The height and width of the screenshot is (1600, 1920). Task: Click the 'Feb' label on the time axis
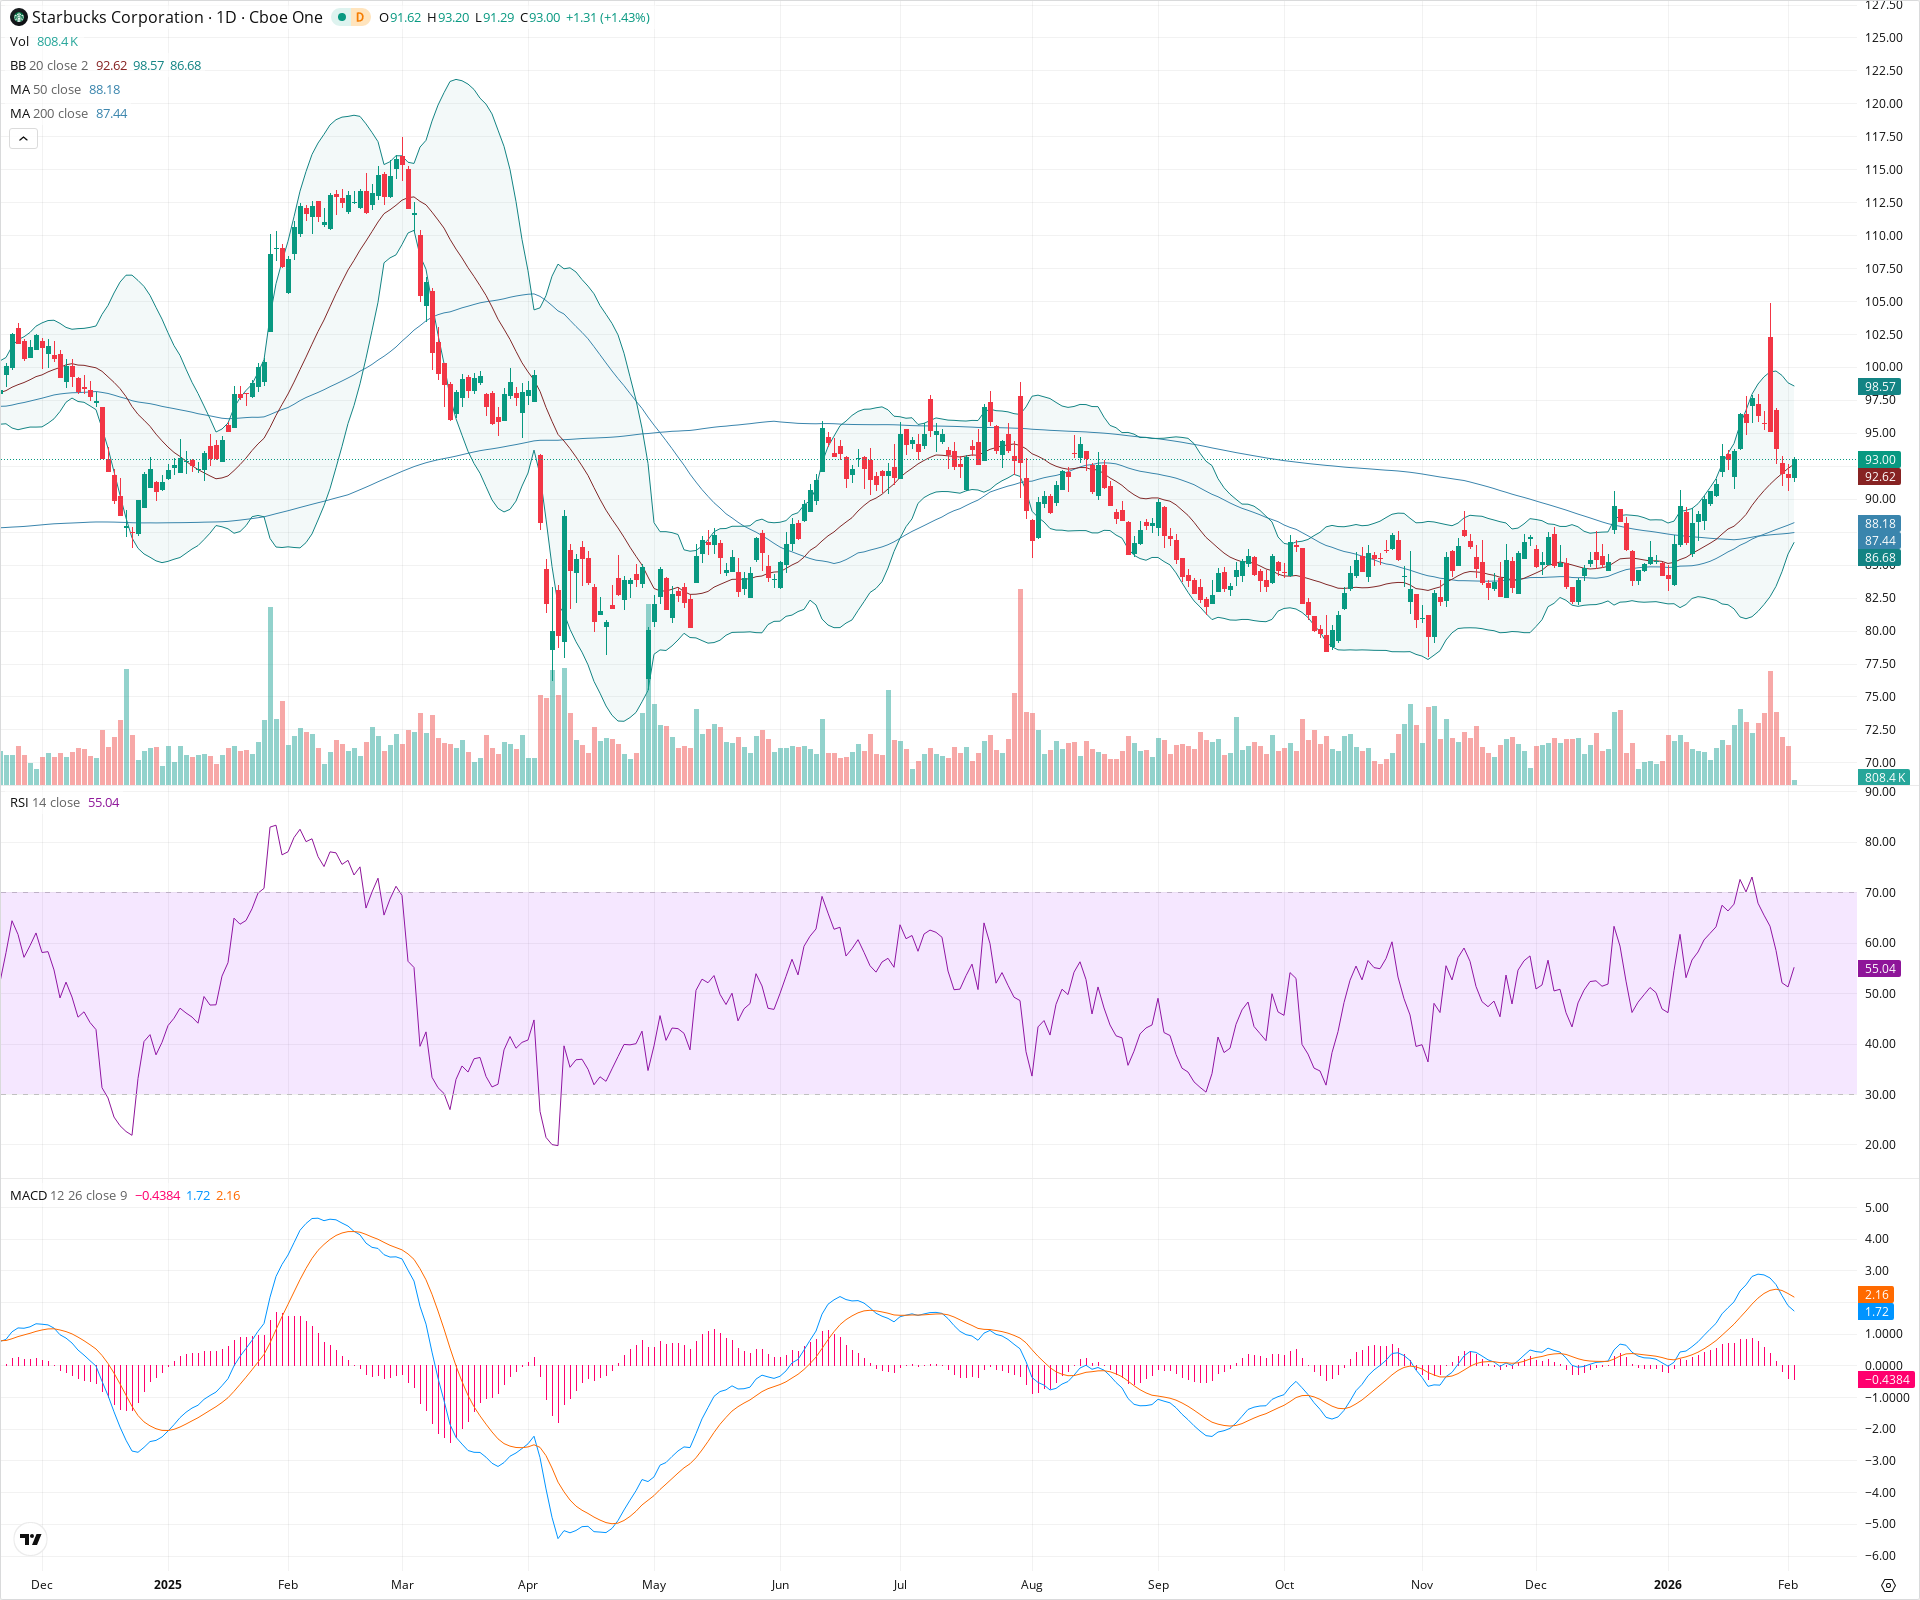[x=287, y=1585]
